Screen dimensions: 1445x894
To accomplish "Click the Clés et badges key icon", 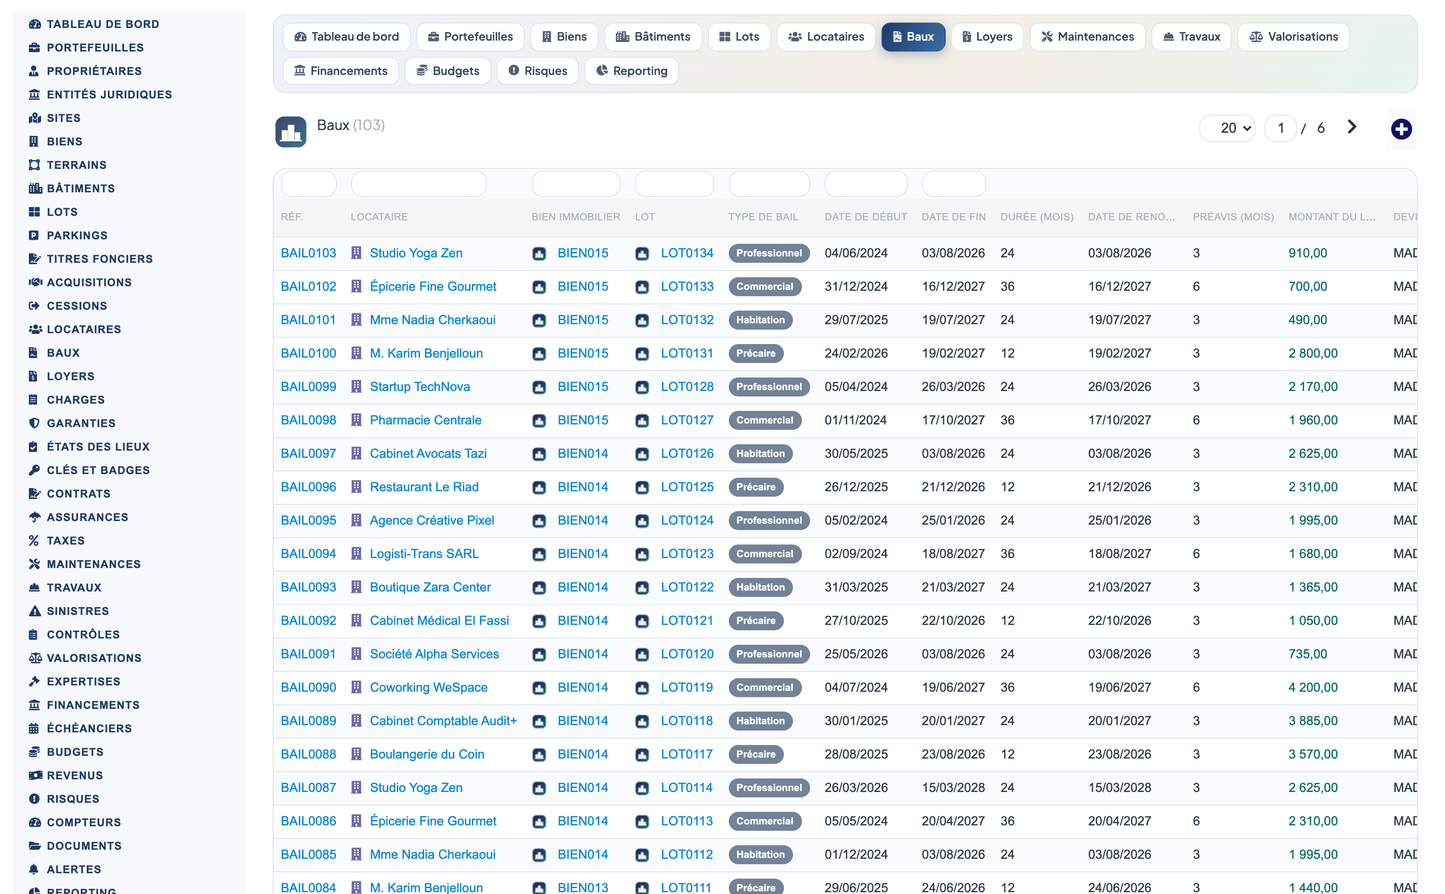I will pos(35,470).
